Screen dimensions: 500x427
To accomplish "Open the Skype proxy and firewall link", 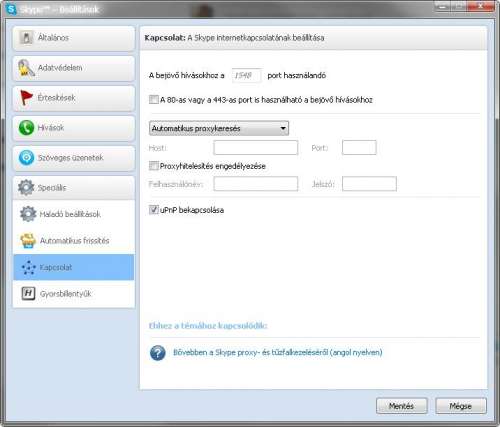I will 278,352.
